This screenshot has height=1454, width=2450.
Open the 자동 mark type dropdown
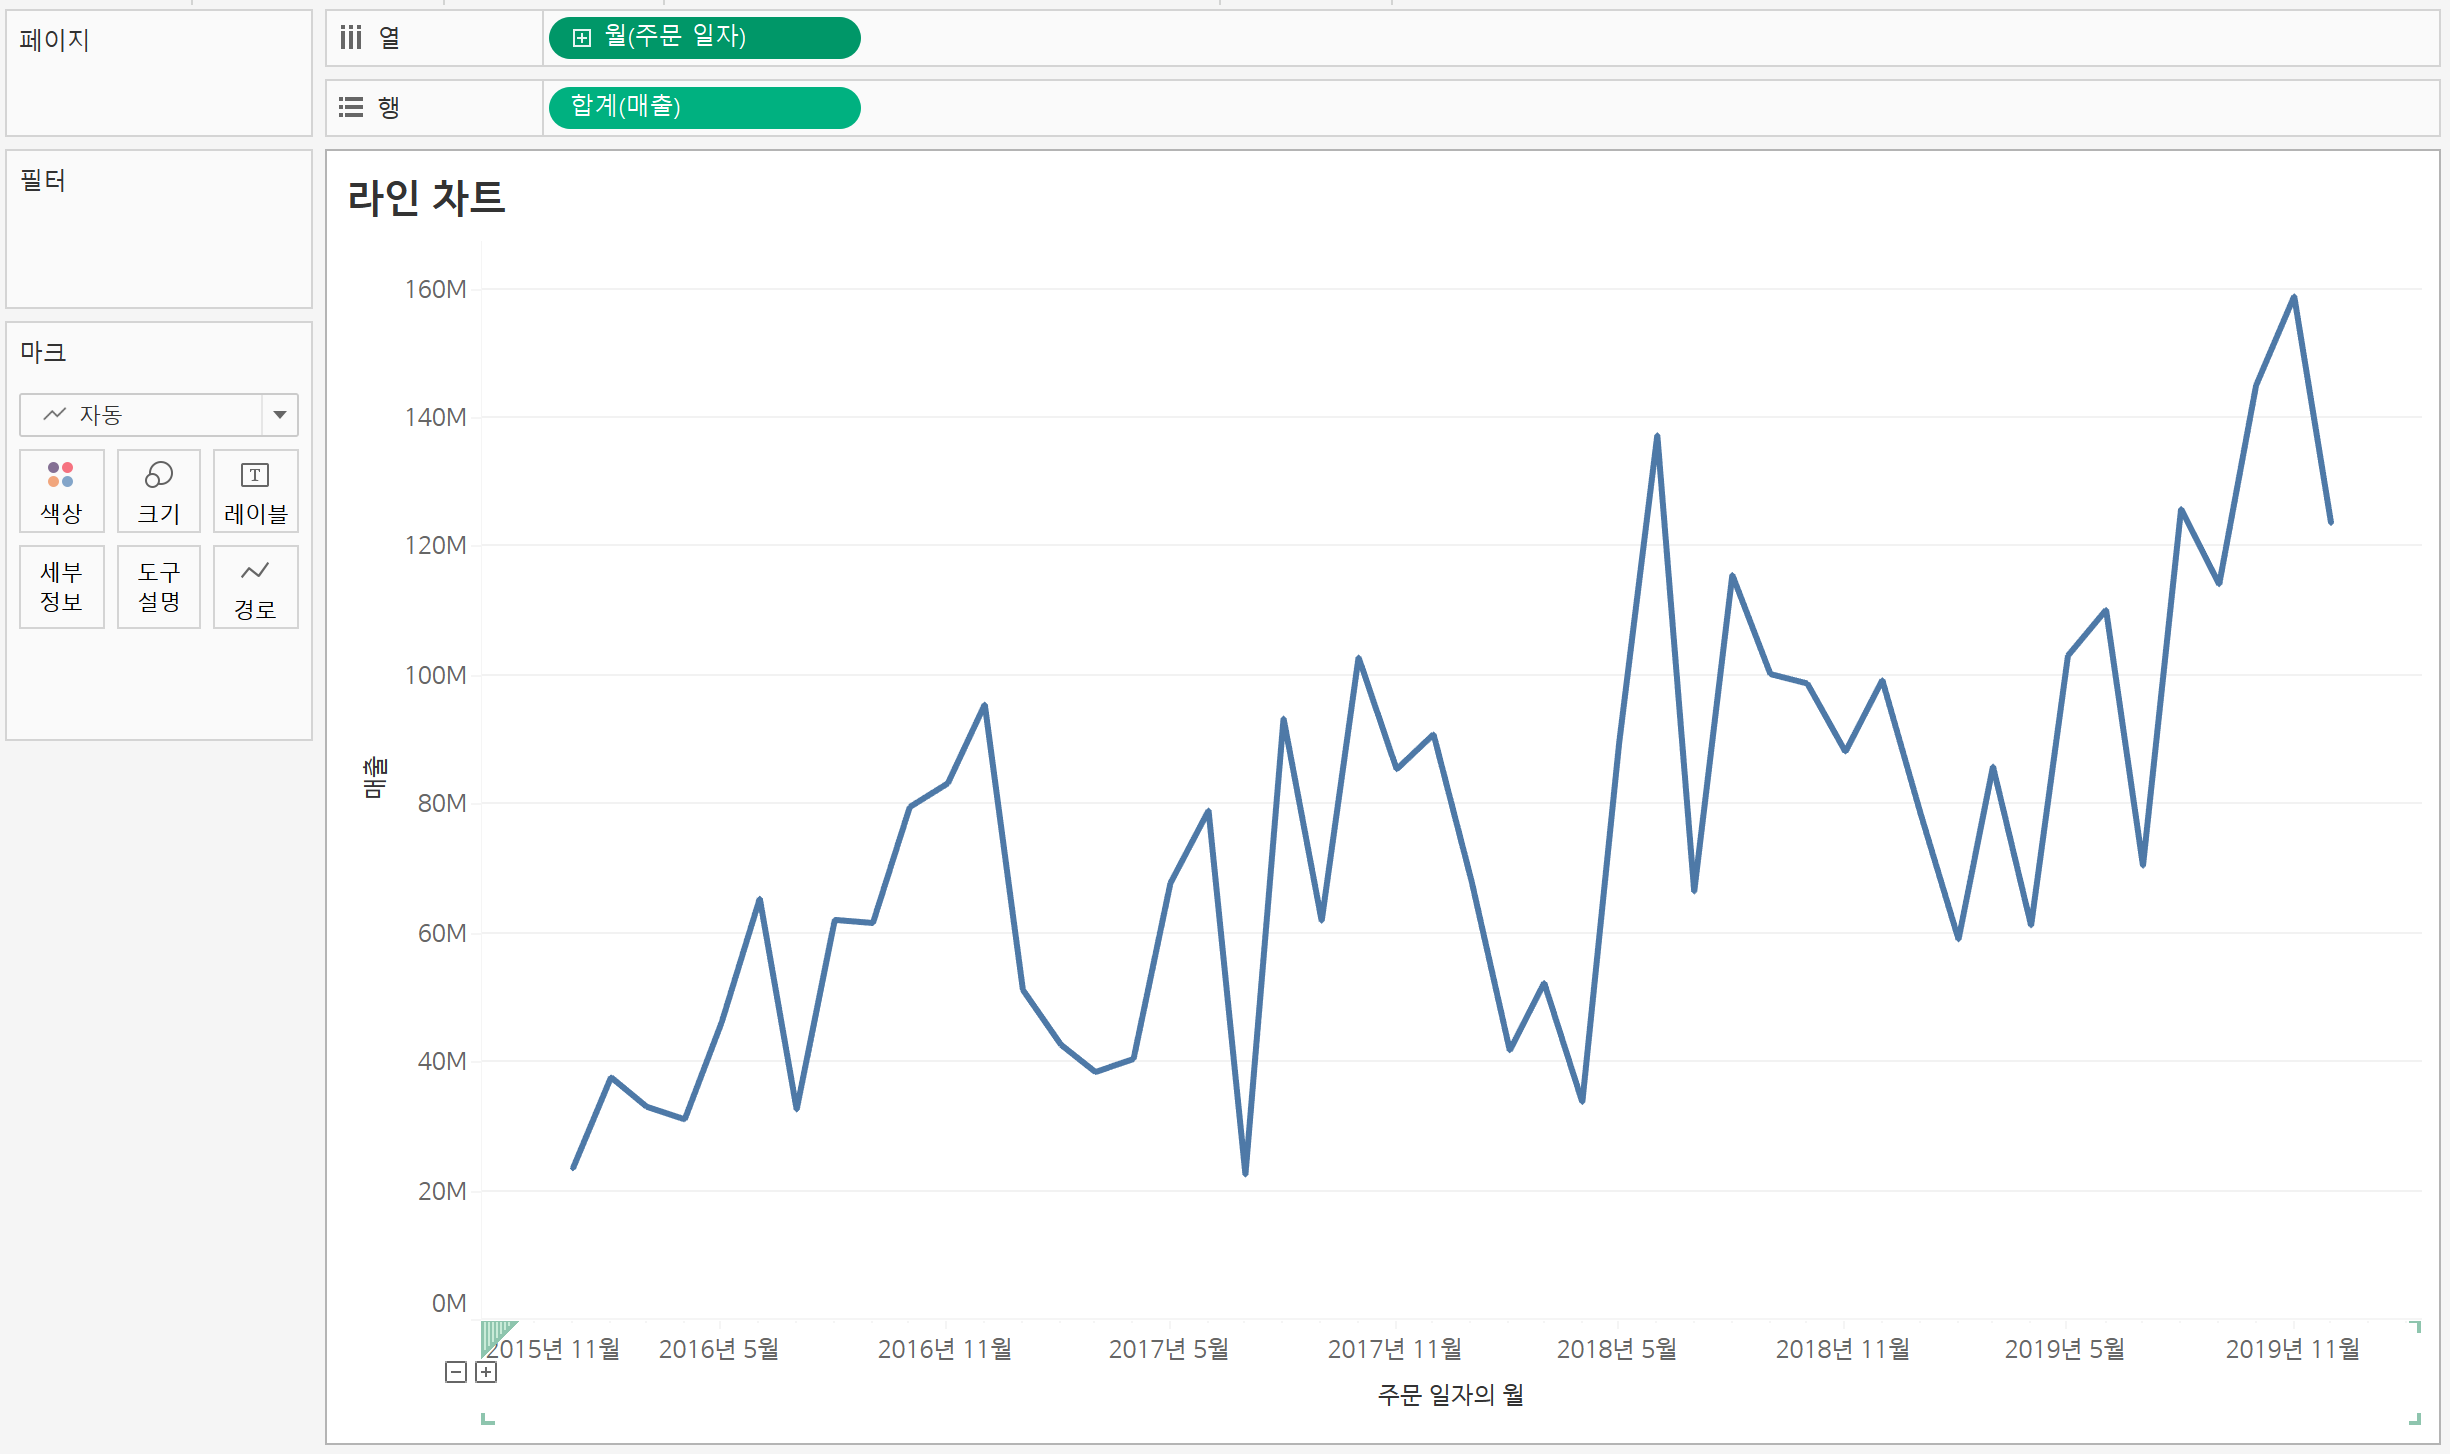(279, 415)
